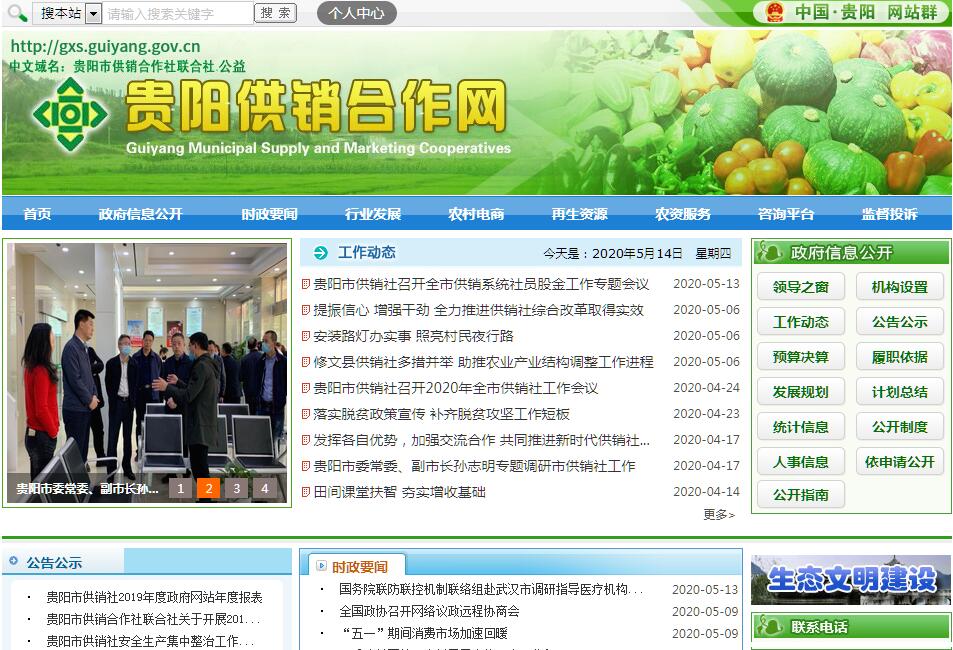953x650 pixels.
Task: Click the 个人中心 button
Action: pyautogui.click(x=356, y=13)
